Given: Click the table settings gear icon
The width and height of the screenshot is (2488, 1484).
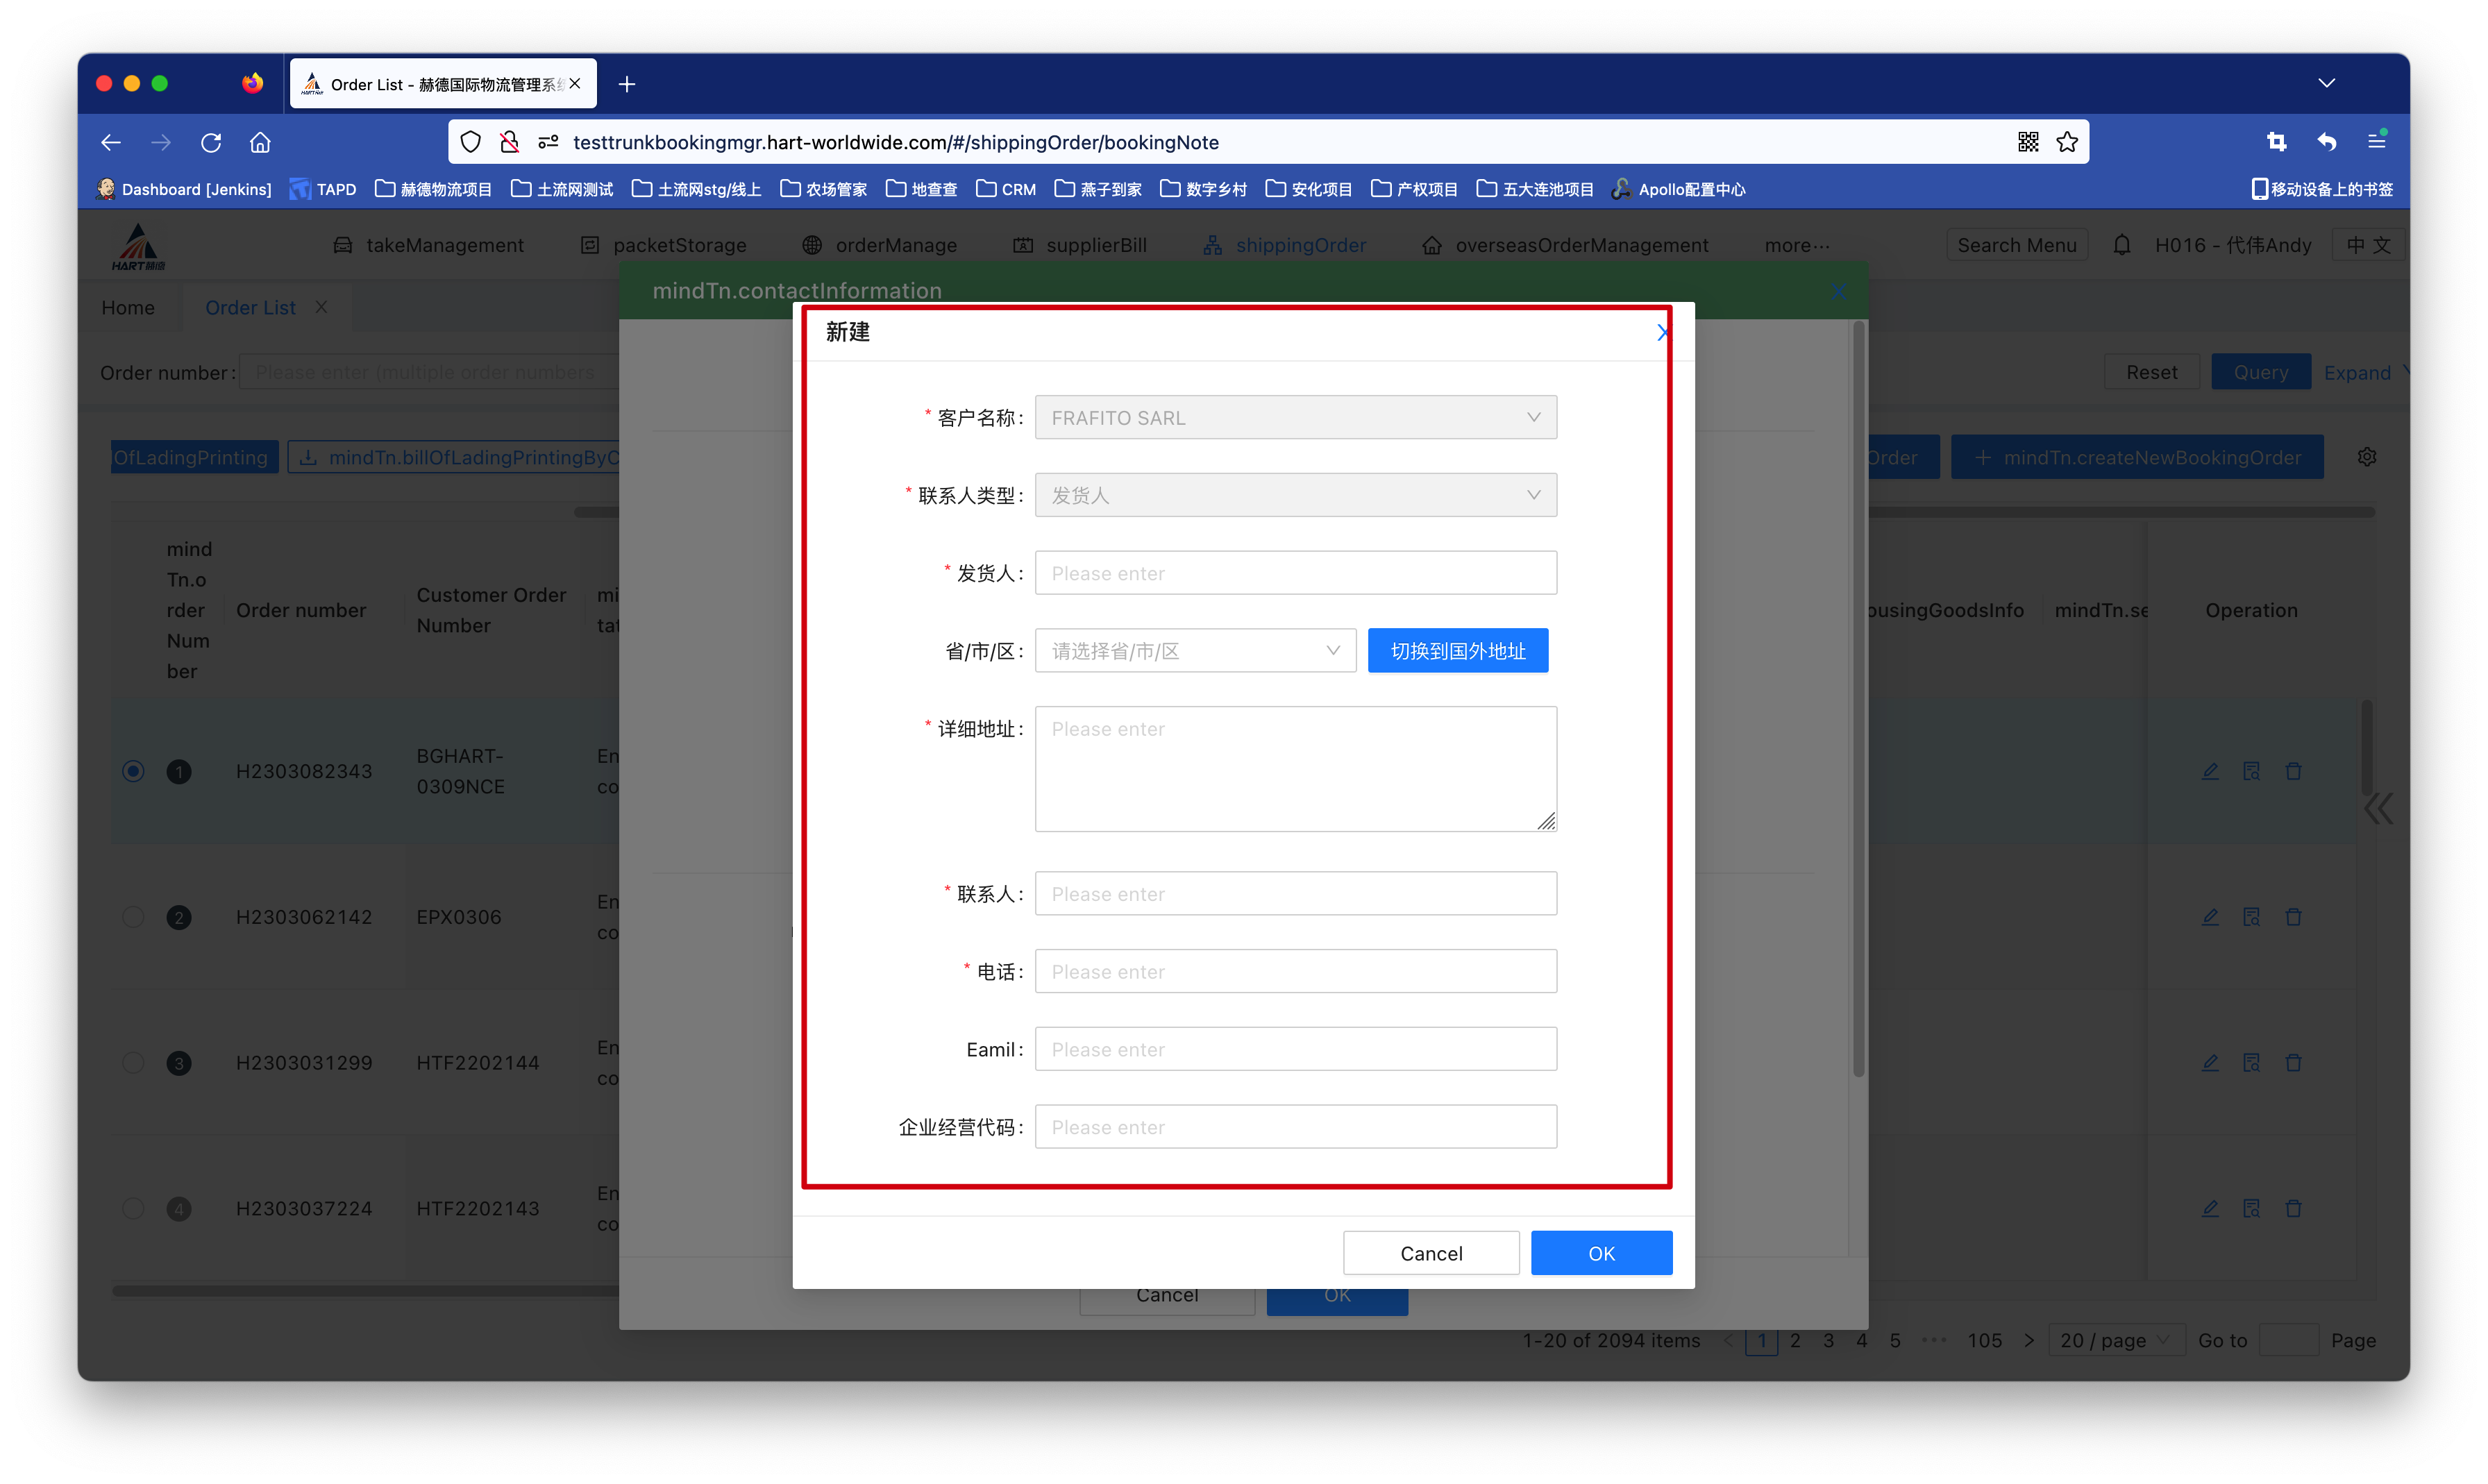Looking at the screenshot, I should [2366, 457].
